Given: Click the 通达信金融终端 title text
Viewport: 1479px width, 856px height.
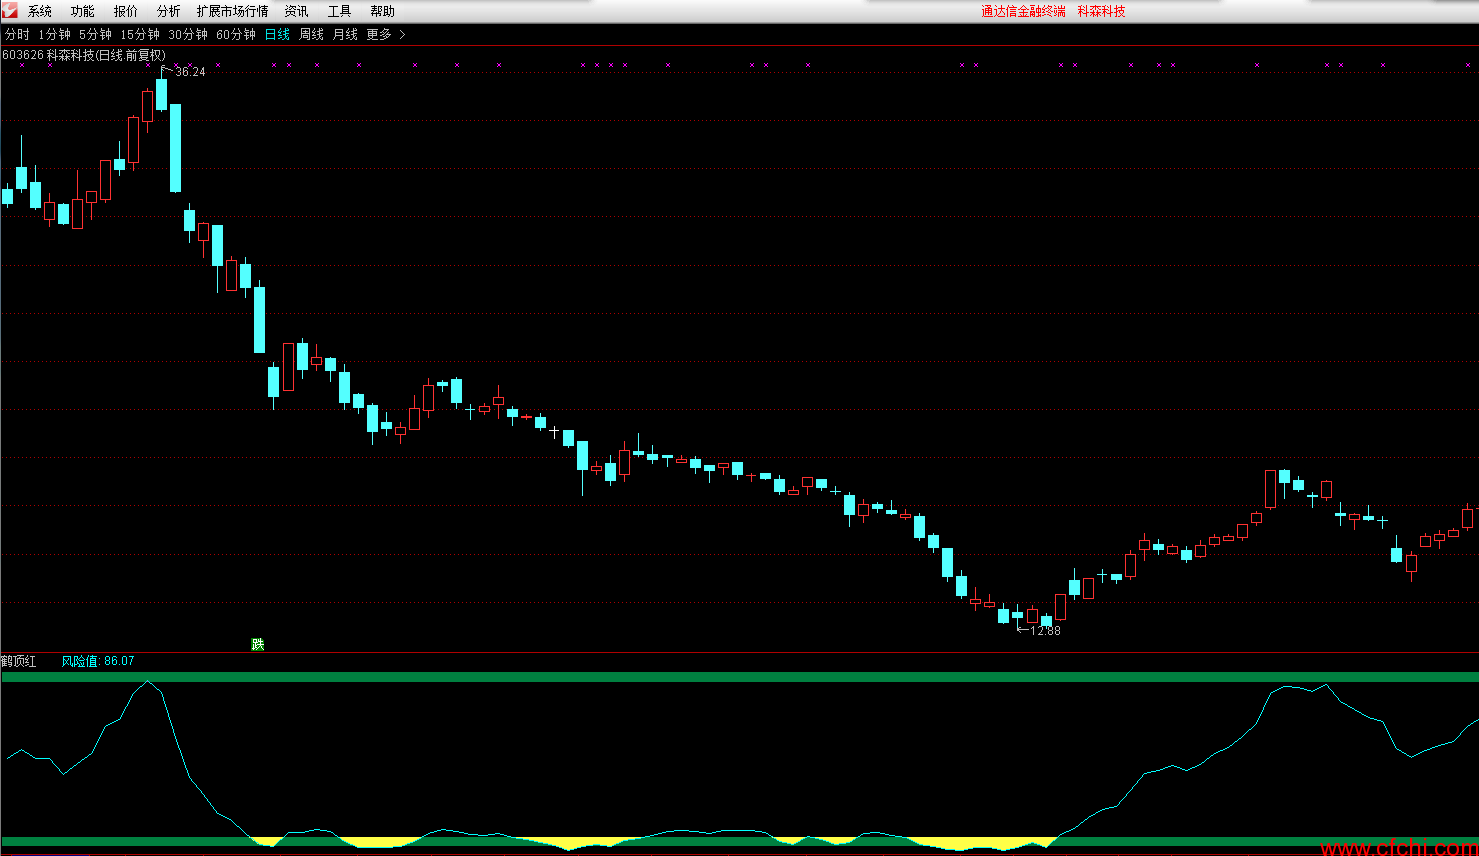Looking at the screenshot, I should tap(1023, 11).
